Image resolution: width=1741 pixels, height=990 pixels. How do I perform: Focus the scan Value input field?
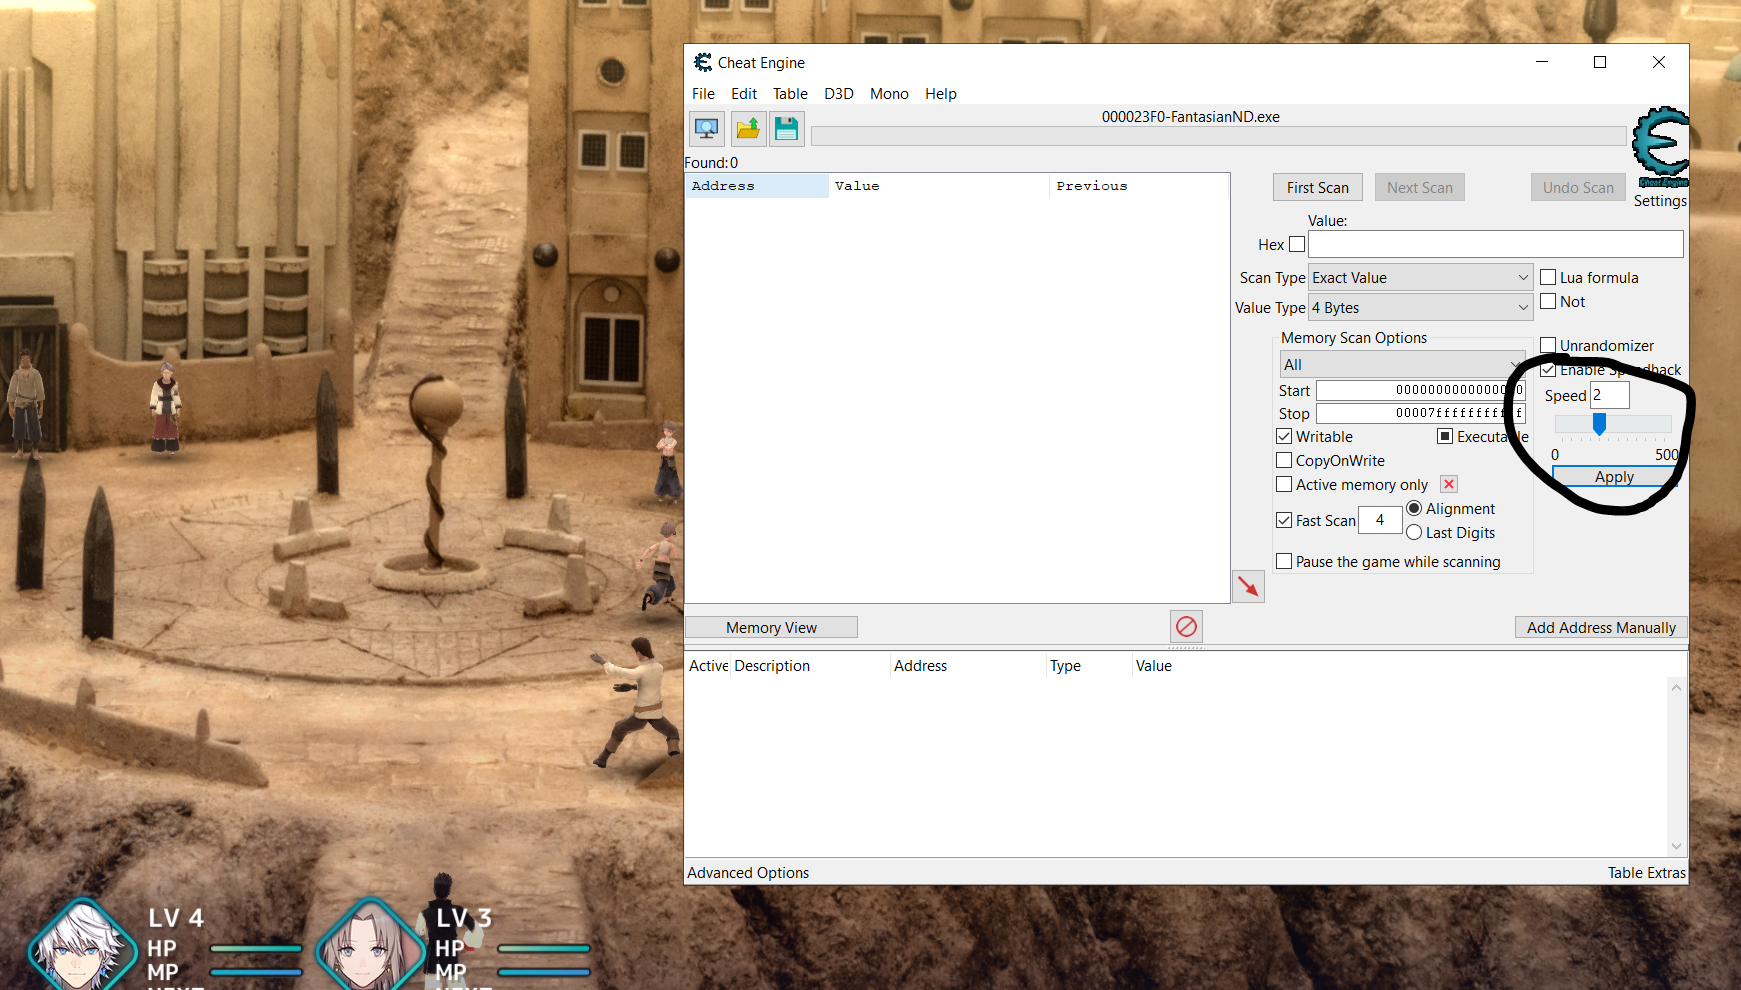[1495, 244]
